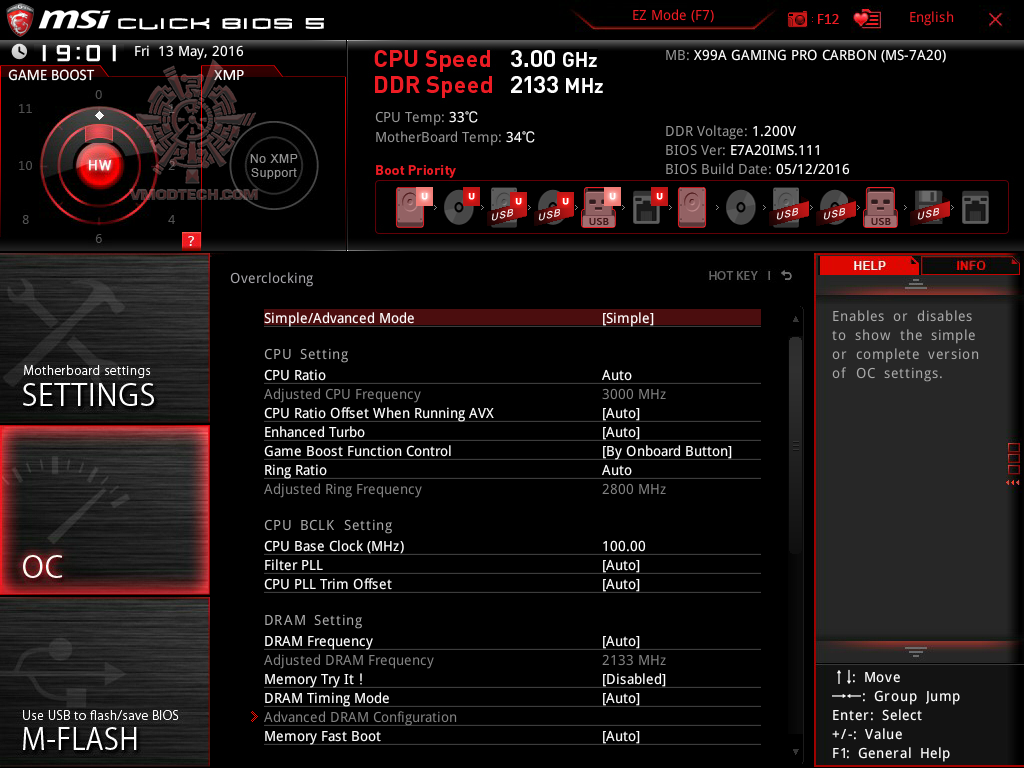
Task: Select the UEFI USB hard disk boot icon
Action: click(x=507, y=207)
